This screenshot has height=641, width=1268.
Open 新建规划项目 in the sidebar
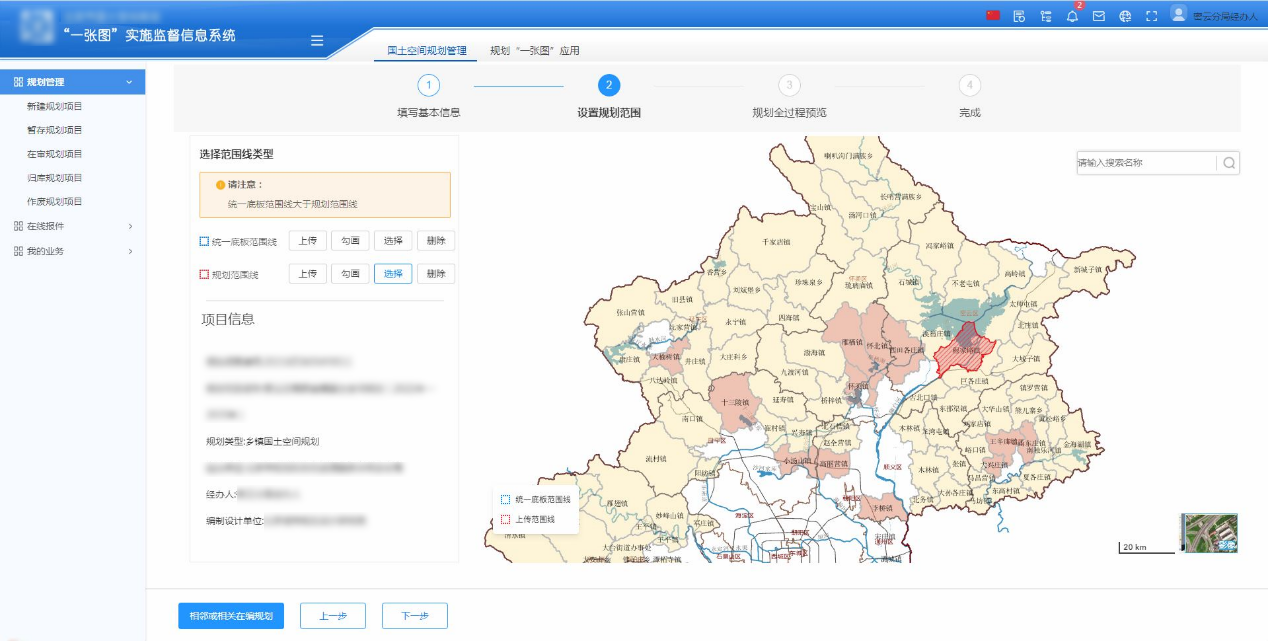[54, 106]
